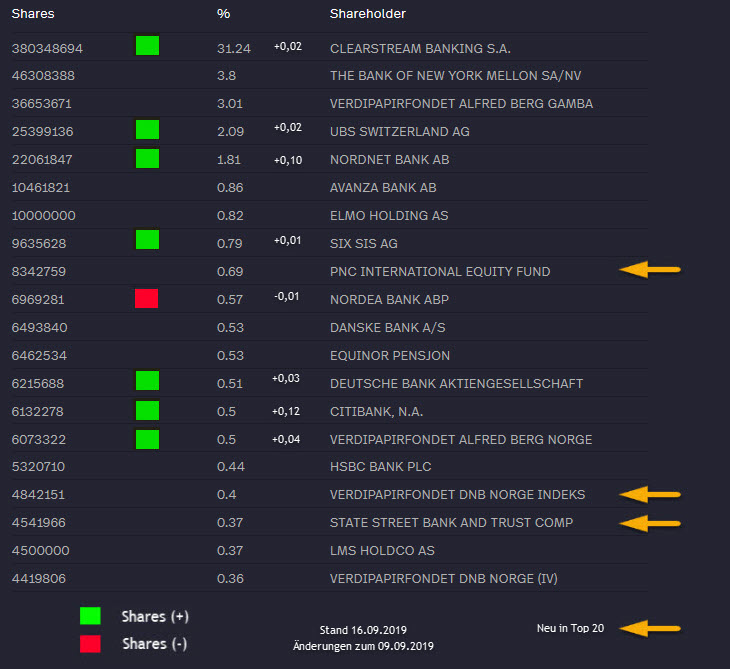Screen dimensions: 730x669
Task: Click share count 8342759
Action: [39, 271]
